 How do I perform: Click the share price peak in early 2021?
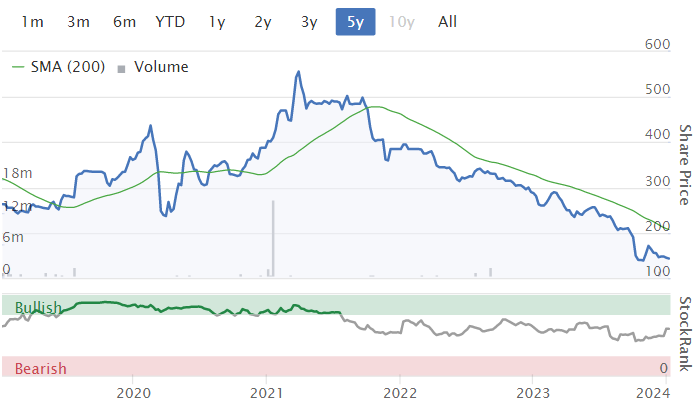(298, 72)
